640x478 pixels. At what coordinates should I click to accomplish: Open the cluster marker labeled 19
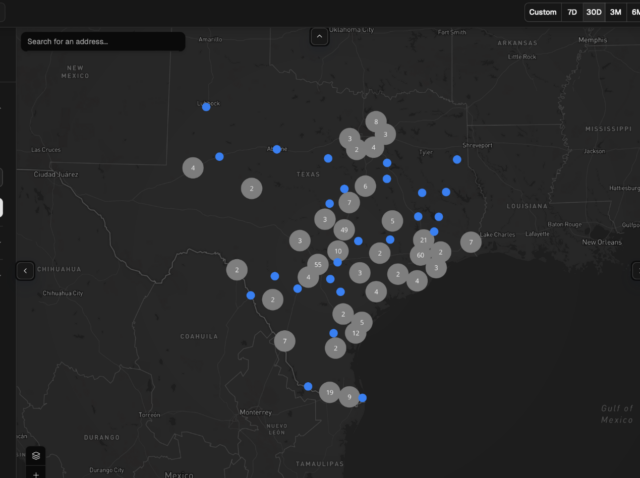point(330,392)
